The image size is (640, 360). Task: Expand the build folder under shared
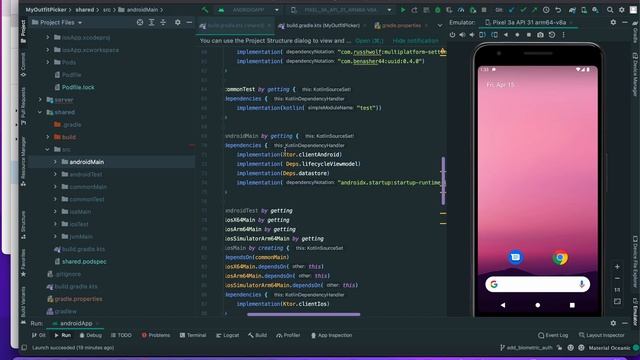click(48, 137)
